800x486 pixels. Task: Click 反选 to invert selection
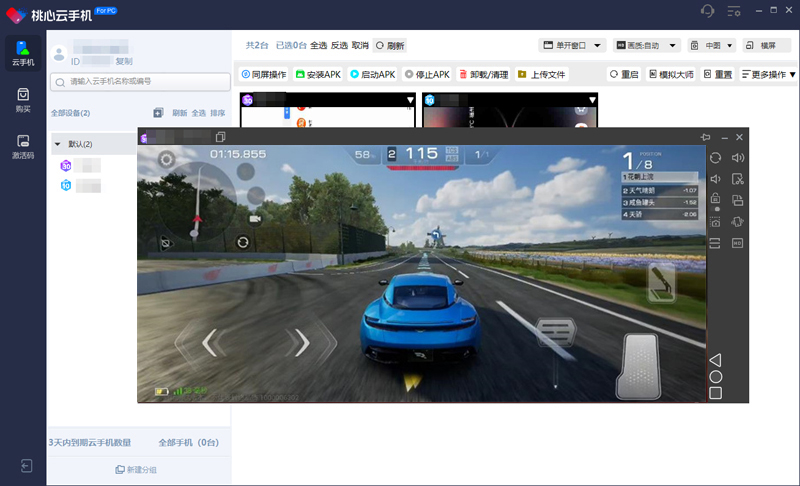click(x=339, y=45)
